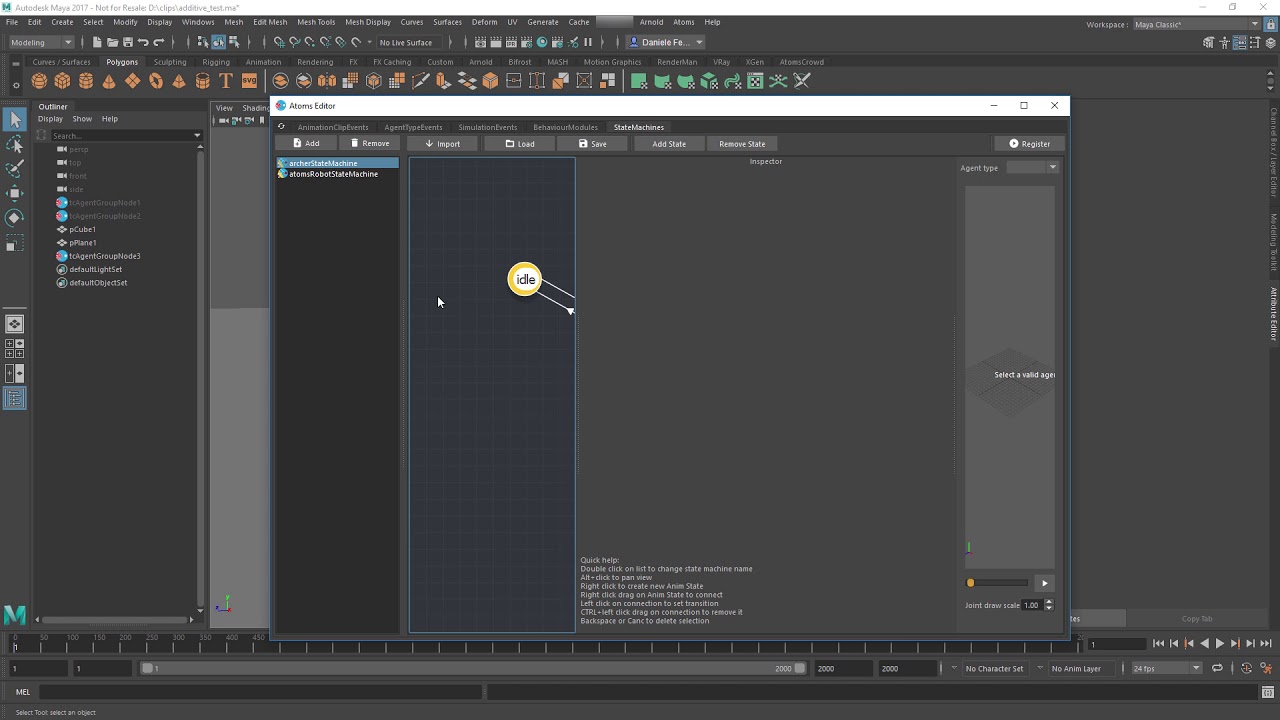Open the Daniele Fe... account dropdown
1280x720 pixels.
click(666, 42)
